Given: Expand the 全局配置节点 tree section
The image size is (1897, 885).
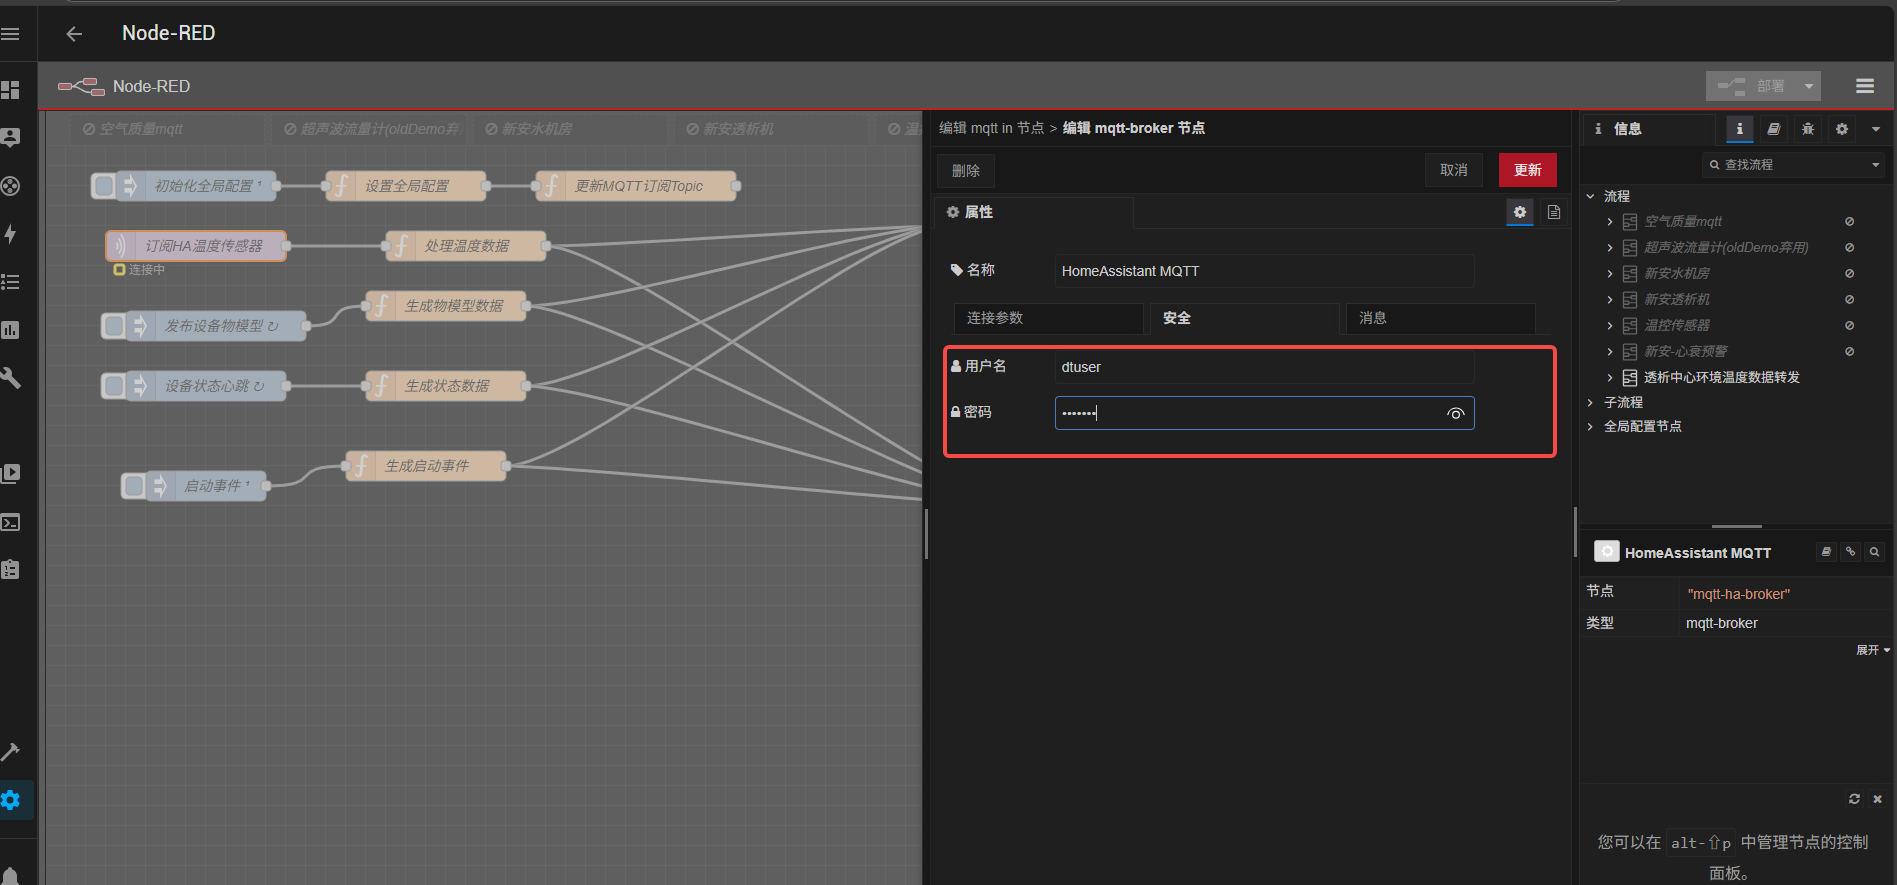Looking at the screenshot, I should 1590,426.
